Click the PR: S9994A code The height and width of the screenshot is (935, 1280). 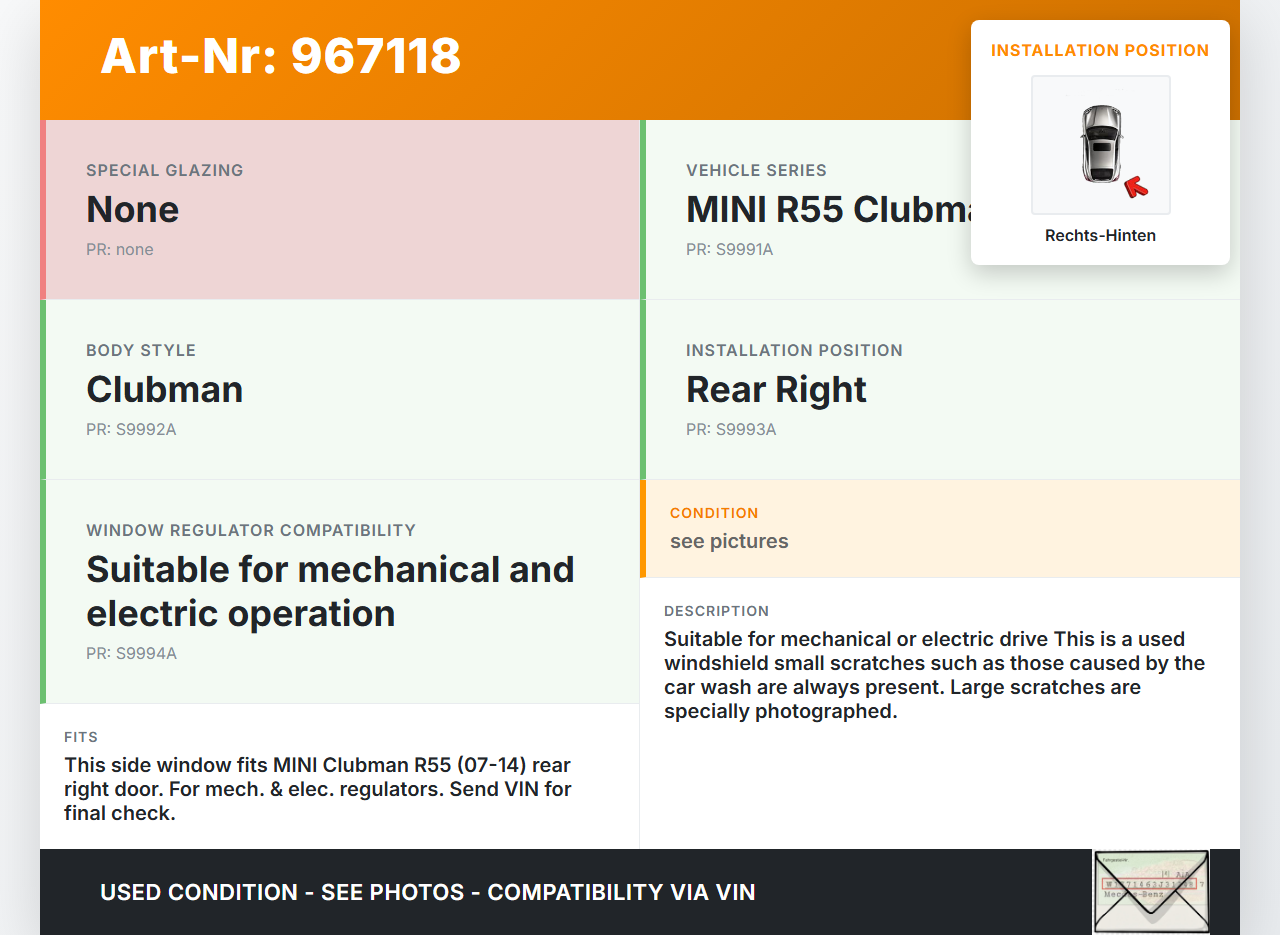[131, 654]
